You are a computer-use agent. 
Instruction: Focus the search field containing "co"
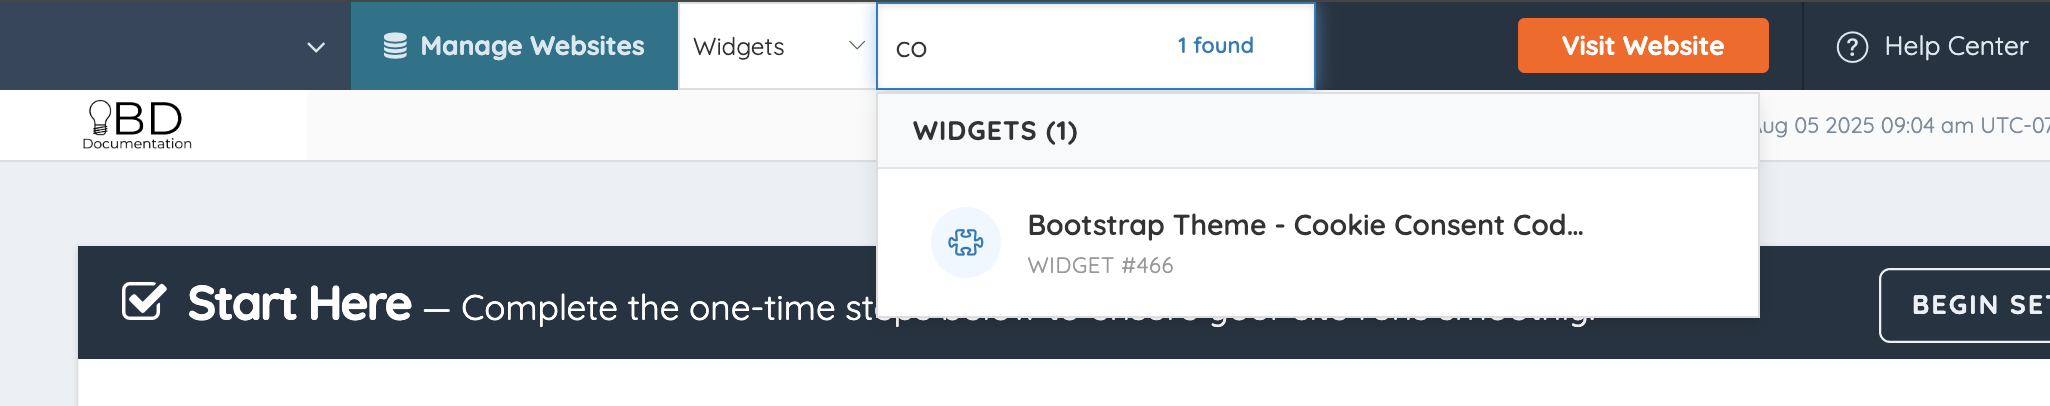click(1095, 47)
